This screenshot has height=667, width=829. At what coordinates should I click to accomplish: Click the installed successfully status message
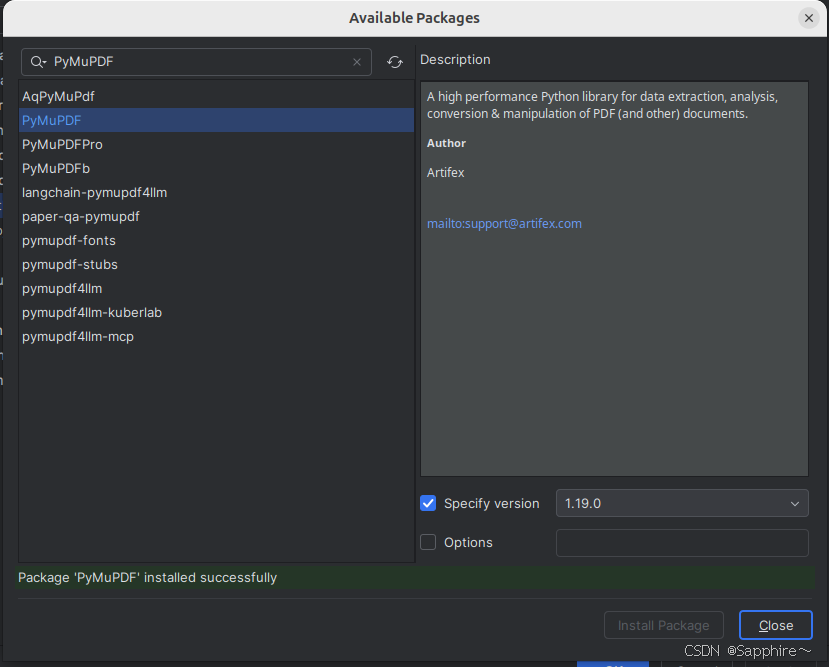[x=148, y=578]
